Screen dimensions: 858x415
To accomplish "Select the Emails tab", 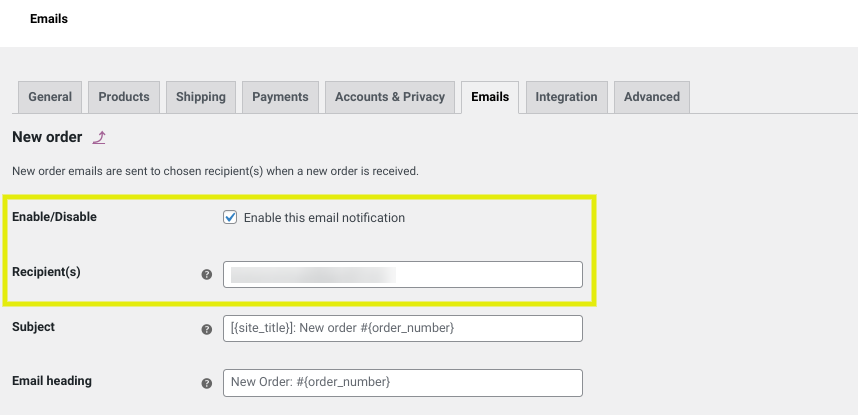I will pos(490,97).
